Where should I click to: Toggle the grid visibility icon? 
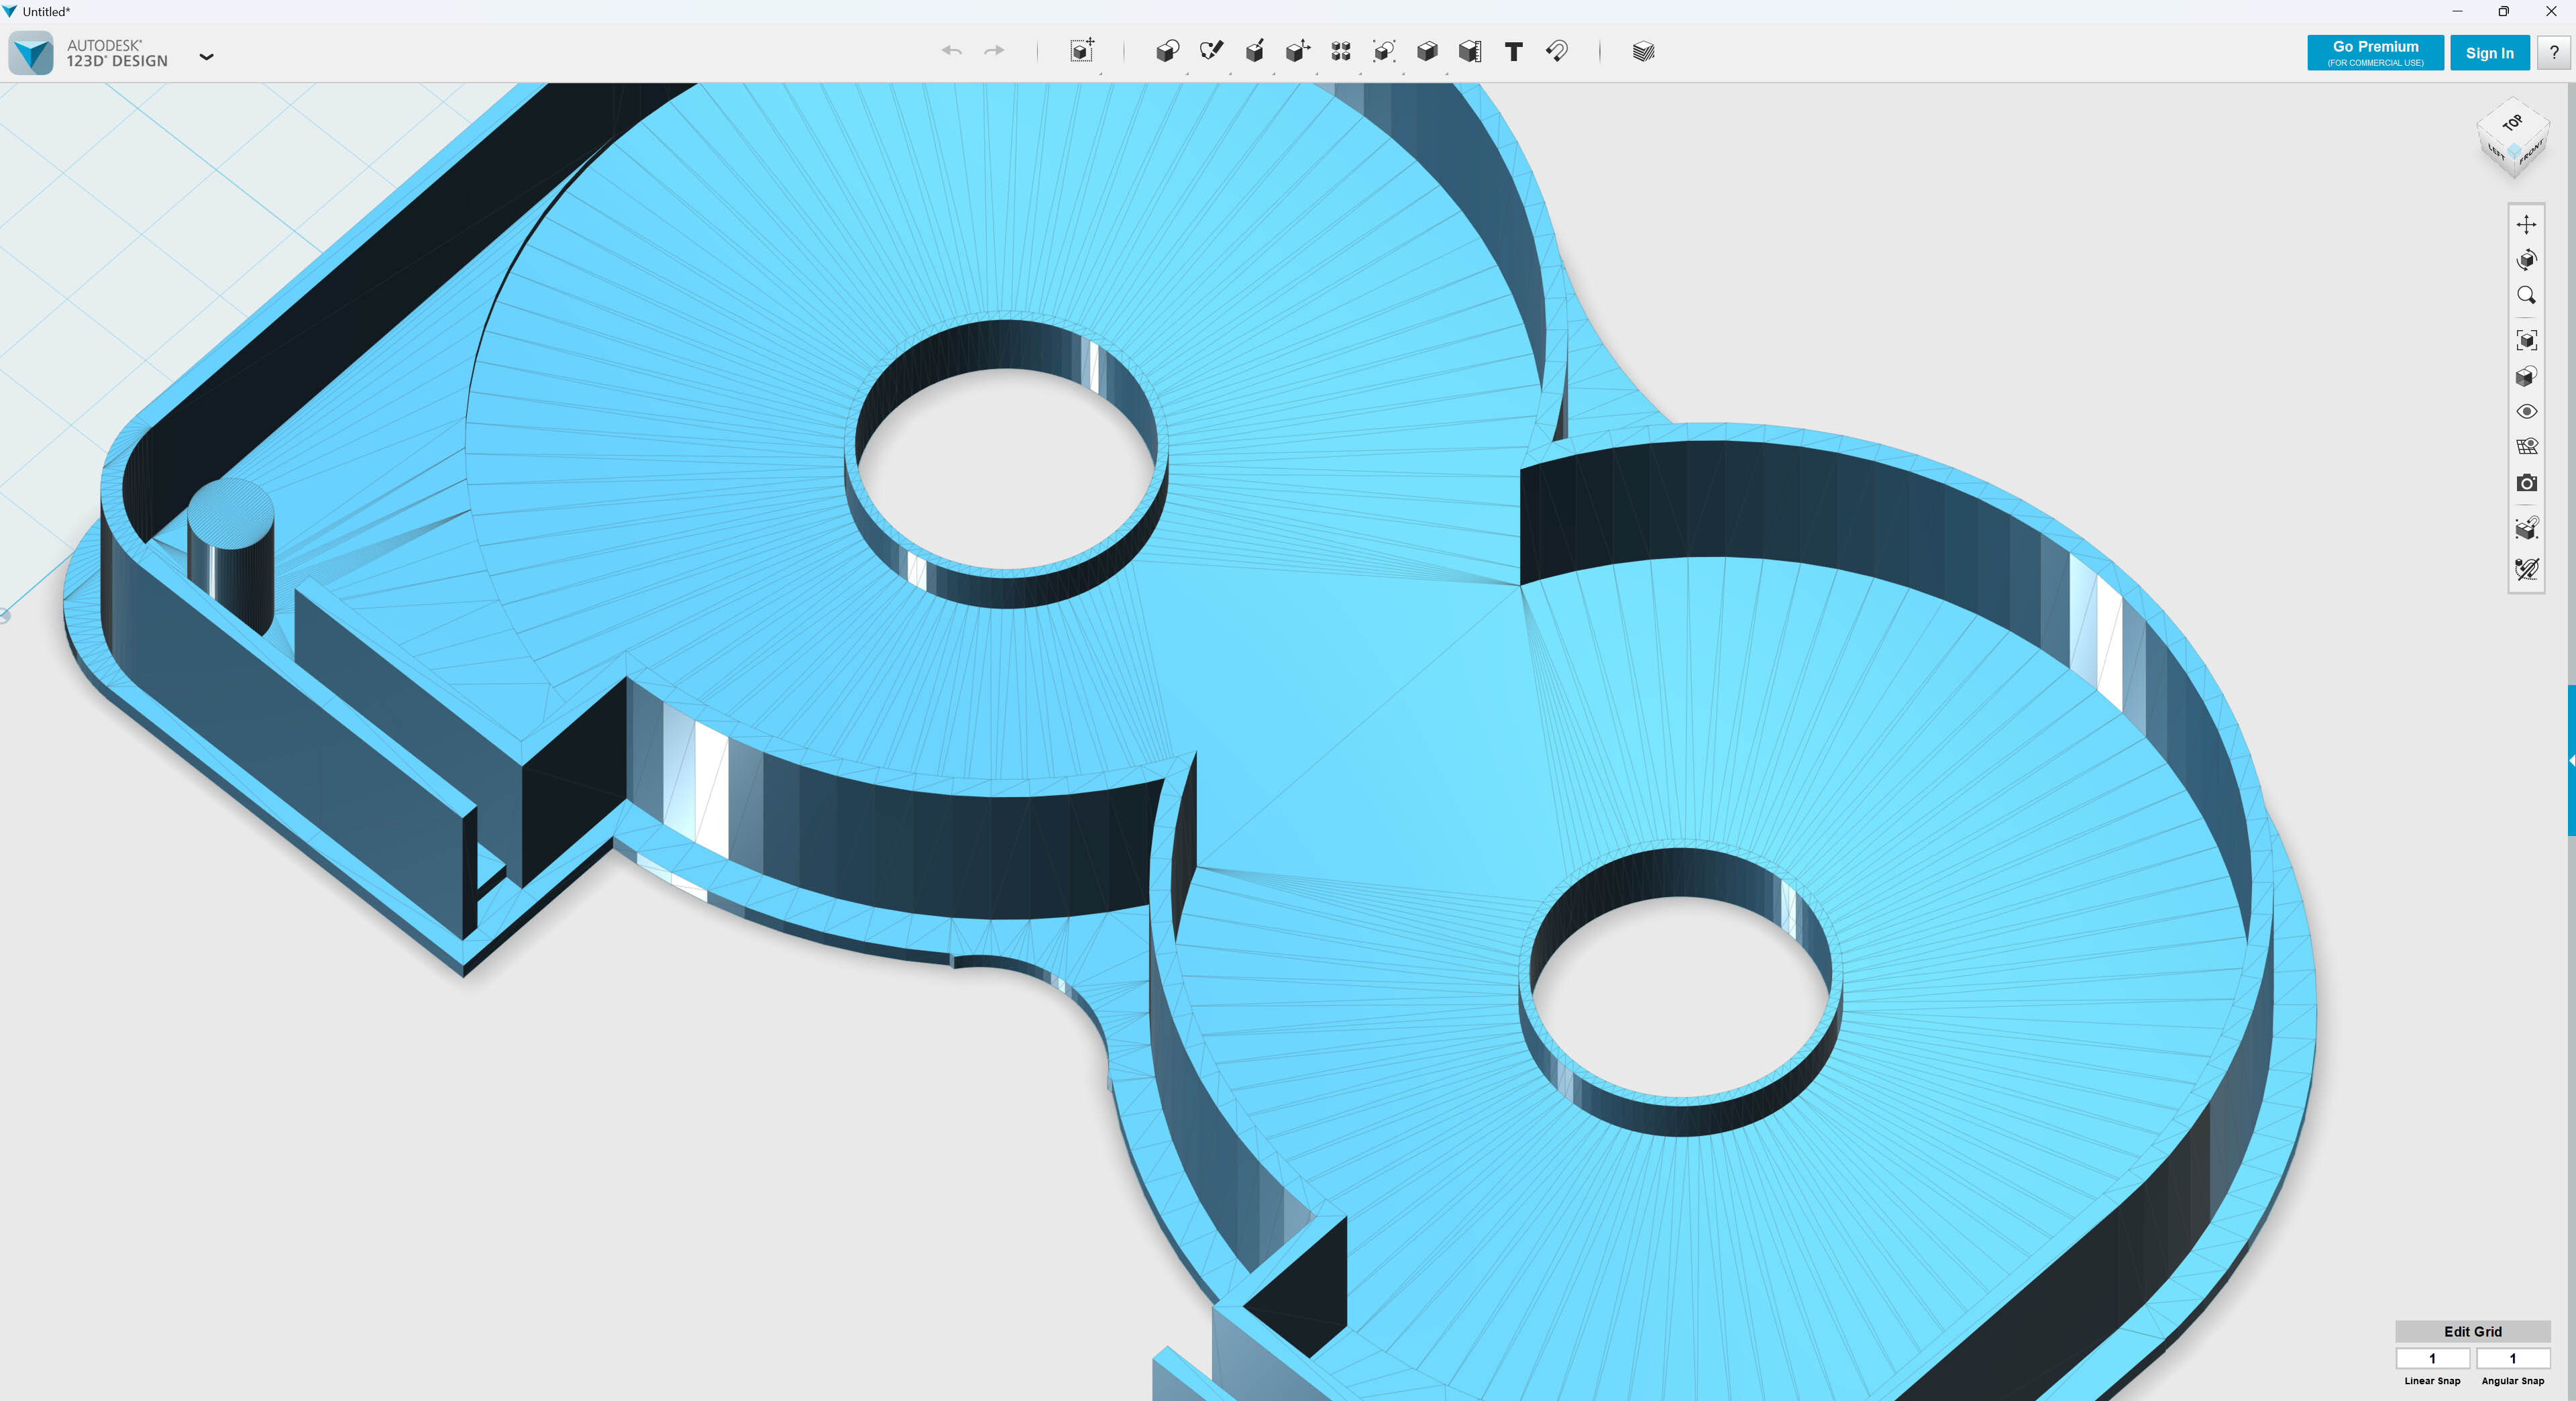click(2526, 447)
